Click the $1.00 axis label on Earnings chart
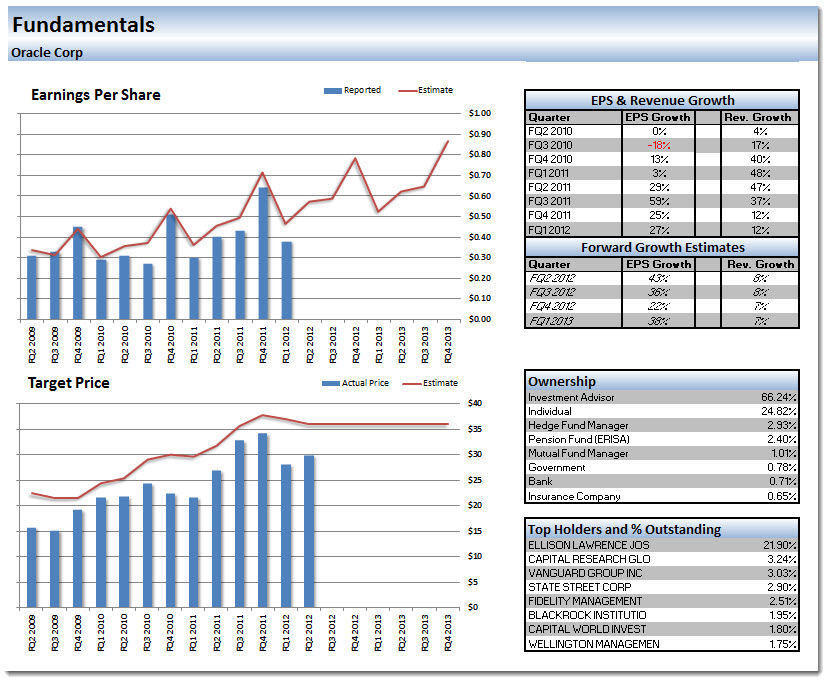The height and width of the screenshot is (681, 828). coord(479,113)
